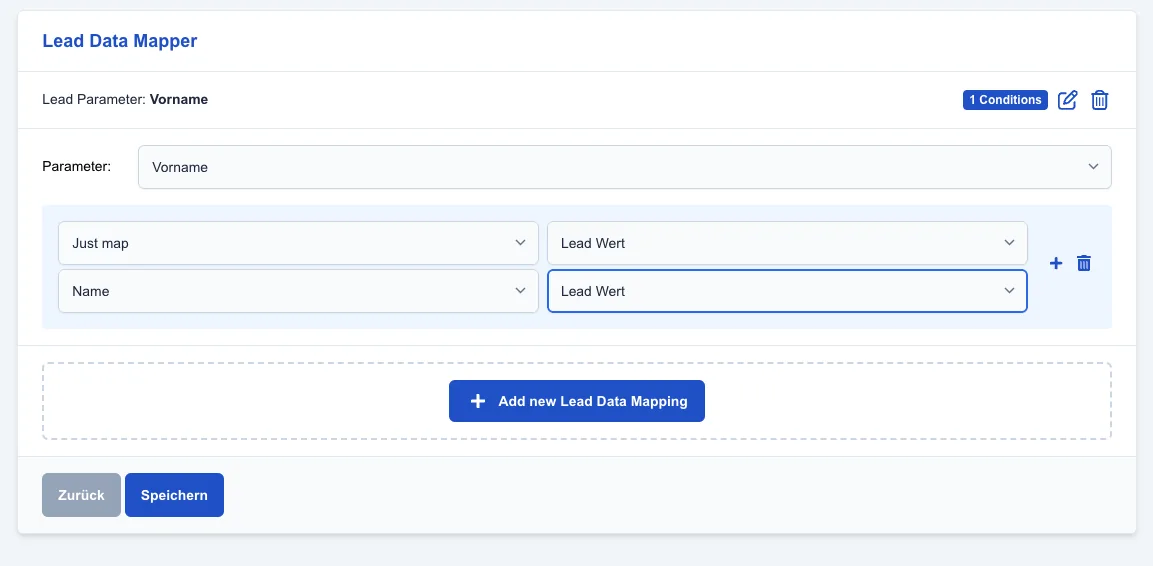Click Add new Lead Data Mapping
This screenshot has width=1153, height=566.
click(577, 401)
